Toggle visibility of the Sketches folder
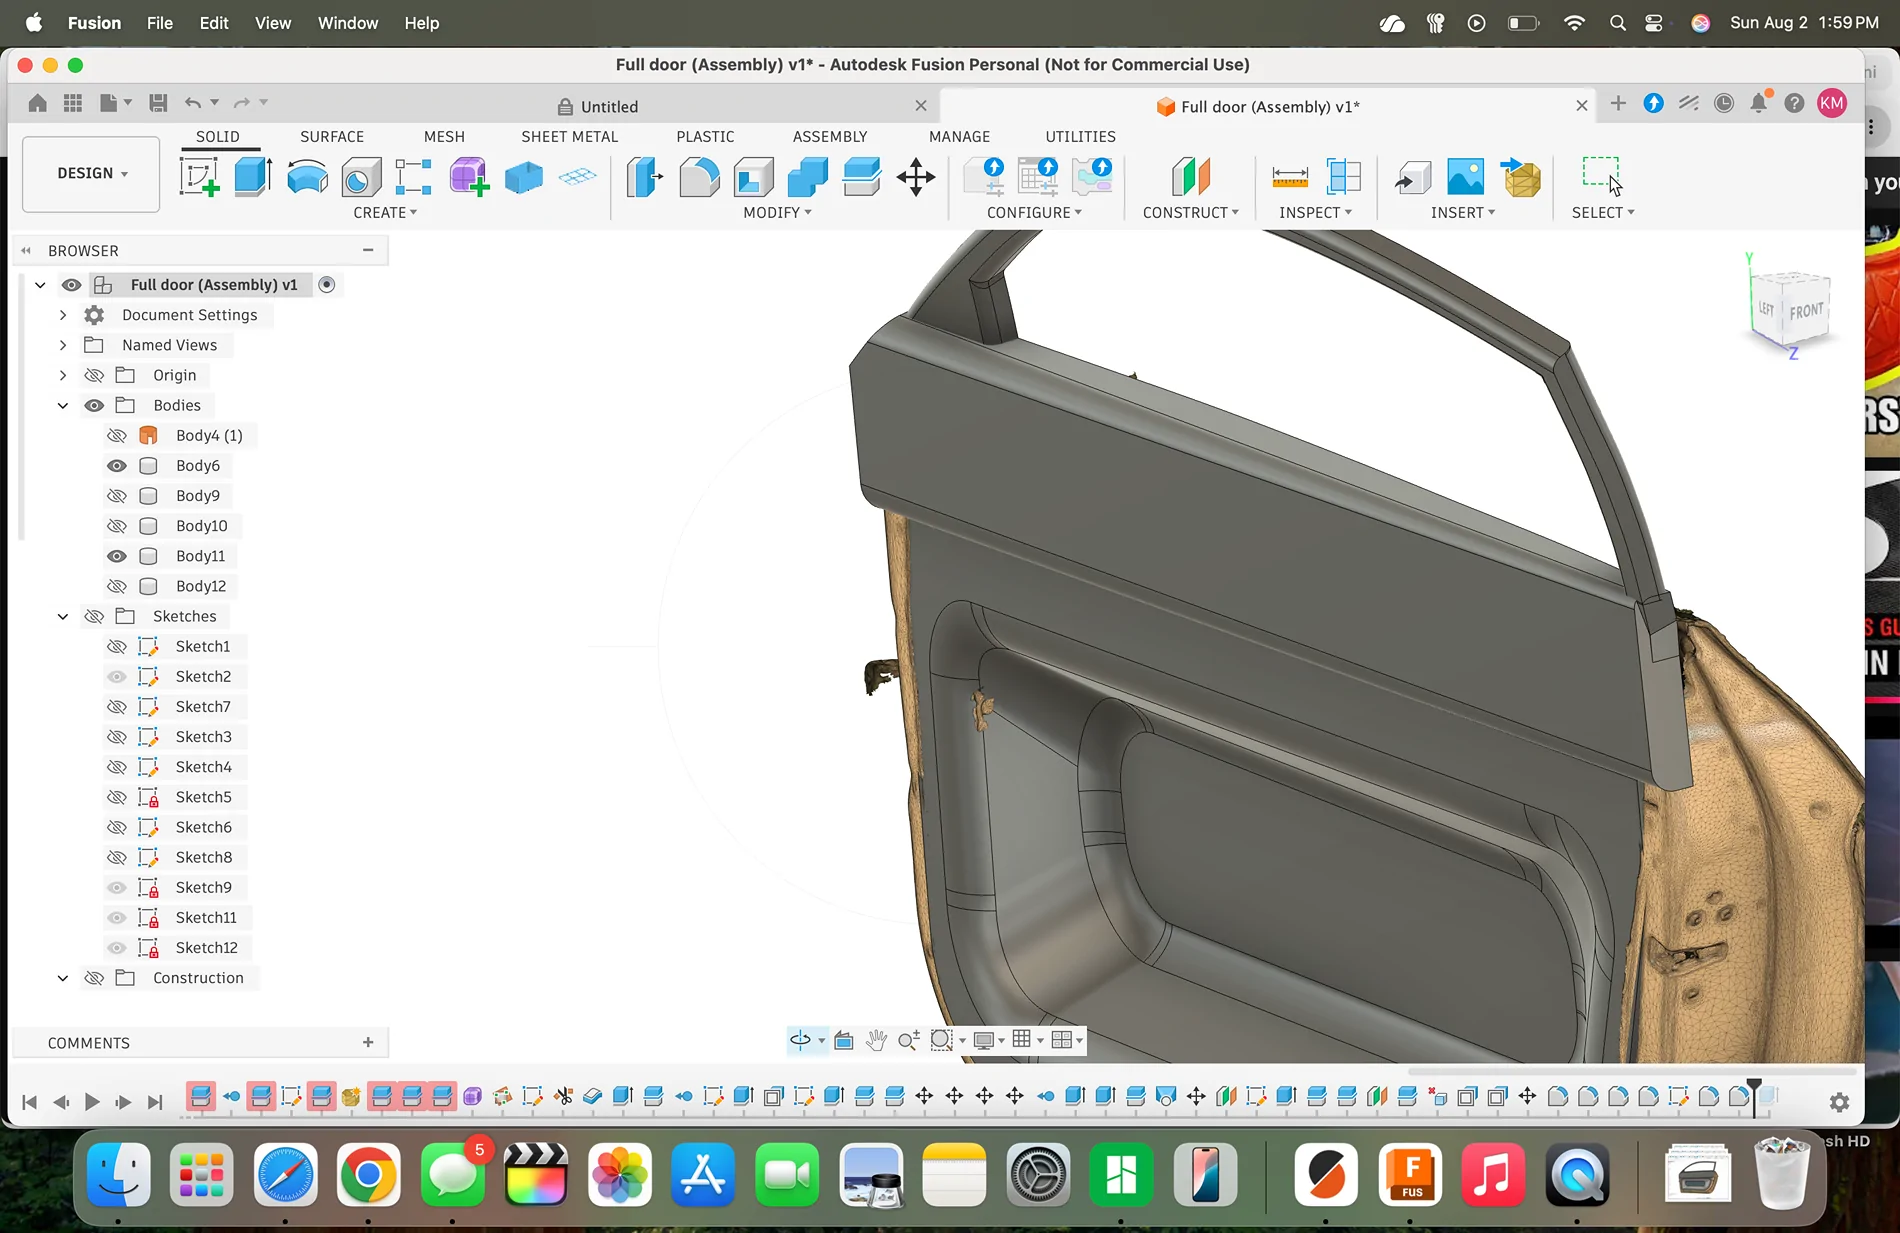Viewport: 1900px width, 1233px height. point(94,616)
